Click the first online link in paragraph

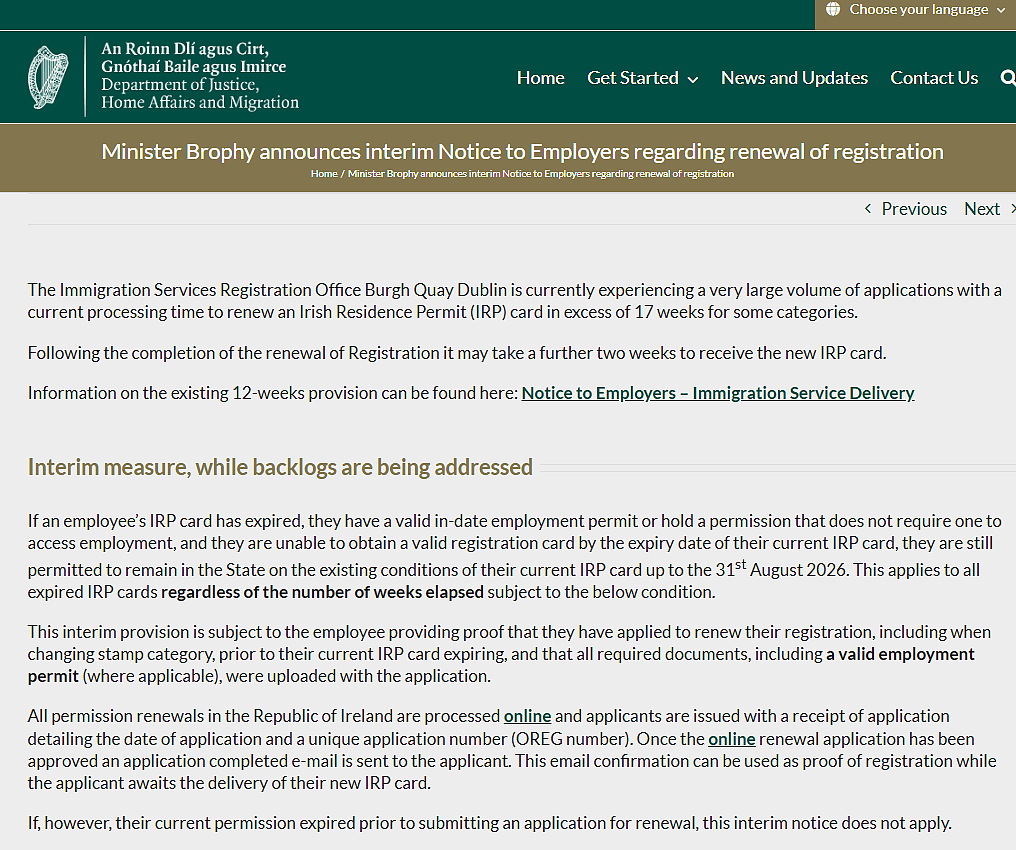click(x=527, y=716)
